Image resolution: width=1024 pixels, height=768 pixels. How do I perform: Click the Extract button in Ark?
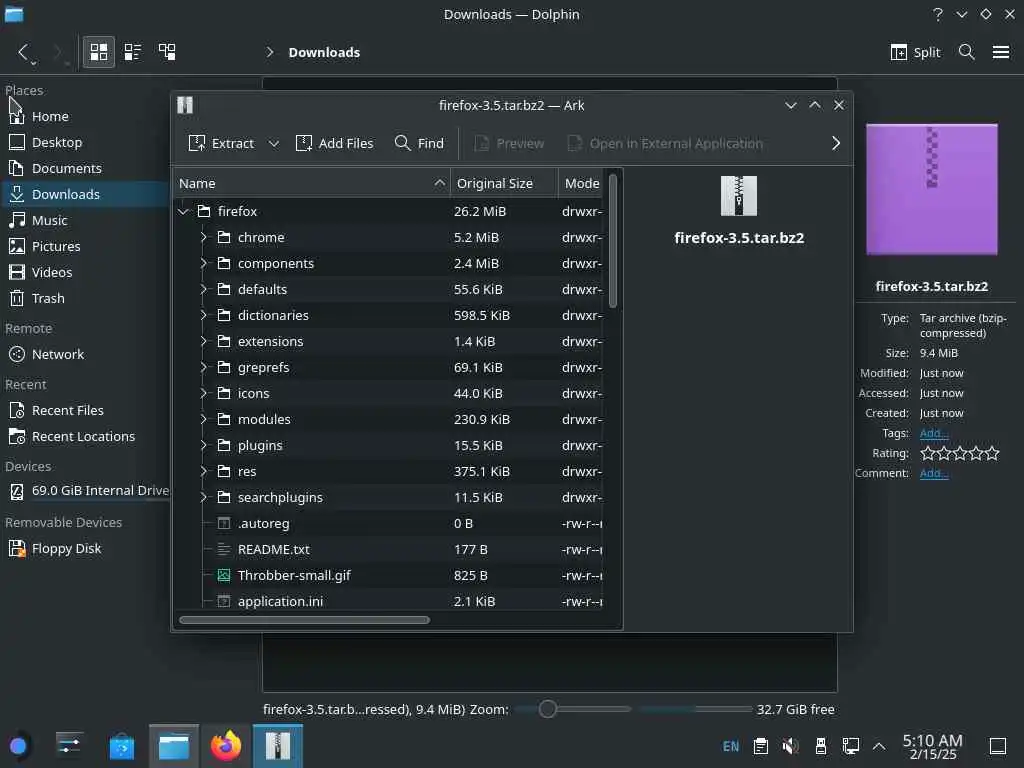point(221,143)
